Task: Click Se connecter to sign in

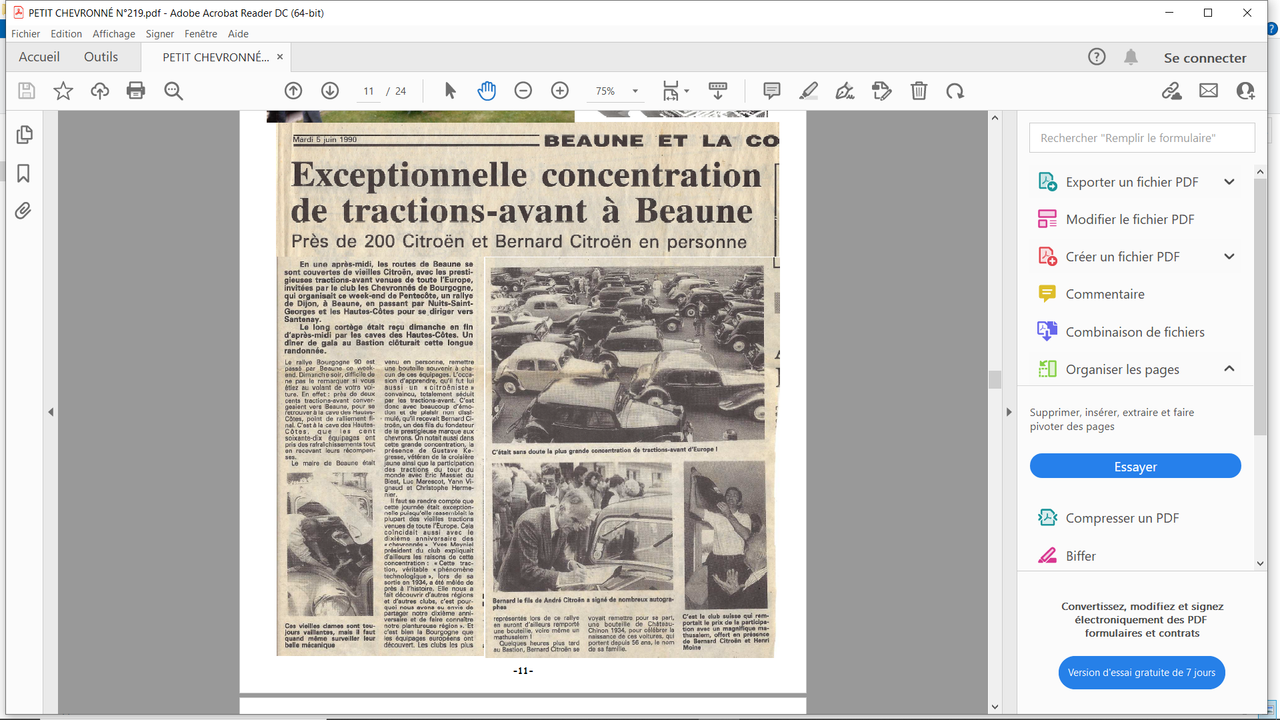Action: tap(1205, 58)
